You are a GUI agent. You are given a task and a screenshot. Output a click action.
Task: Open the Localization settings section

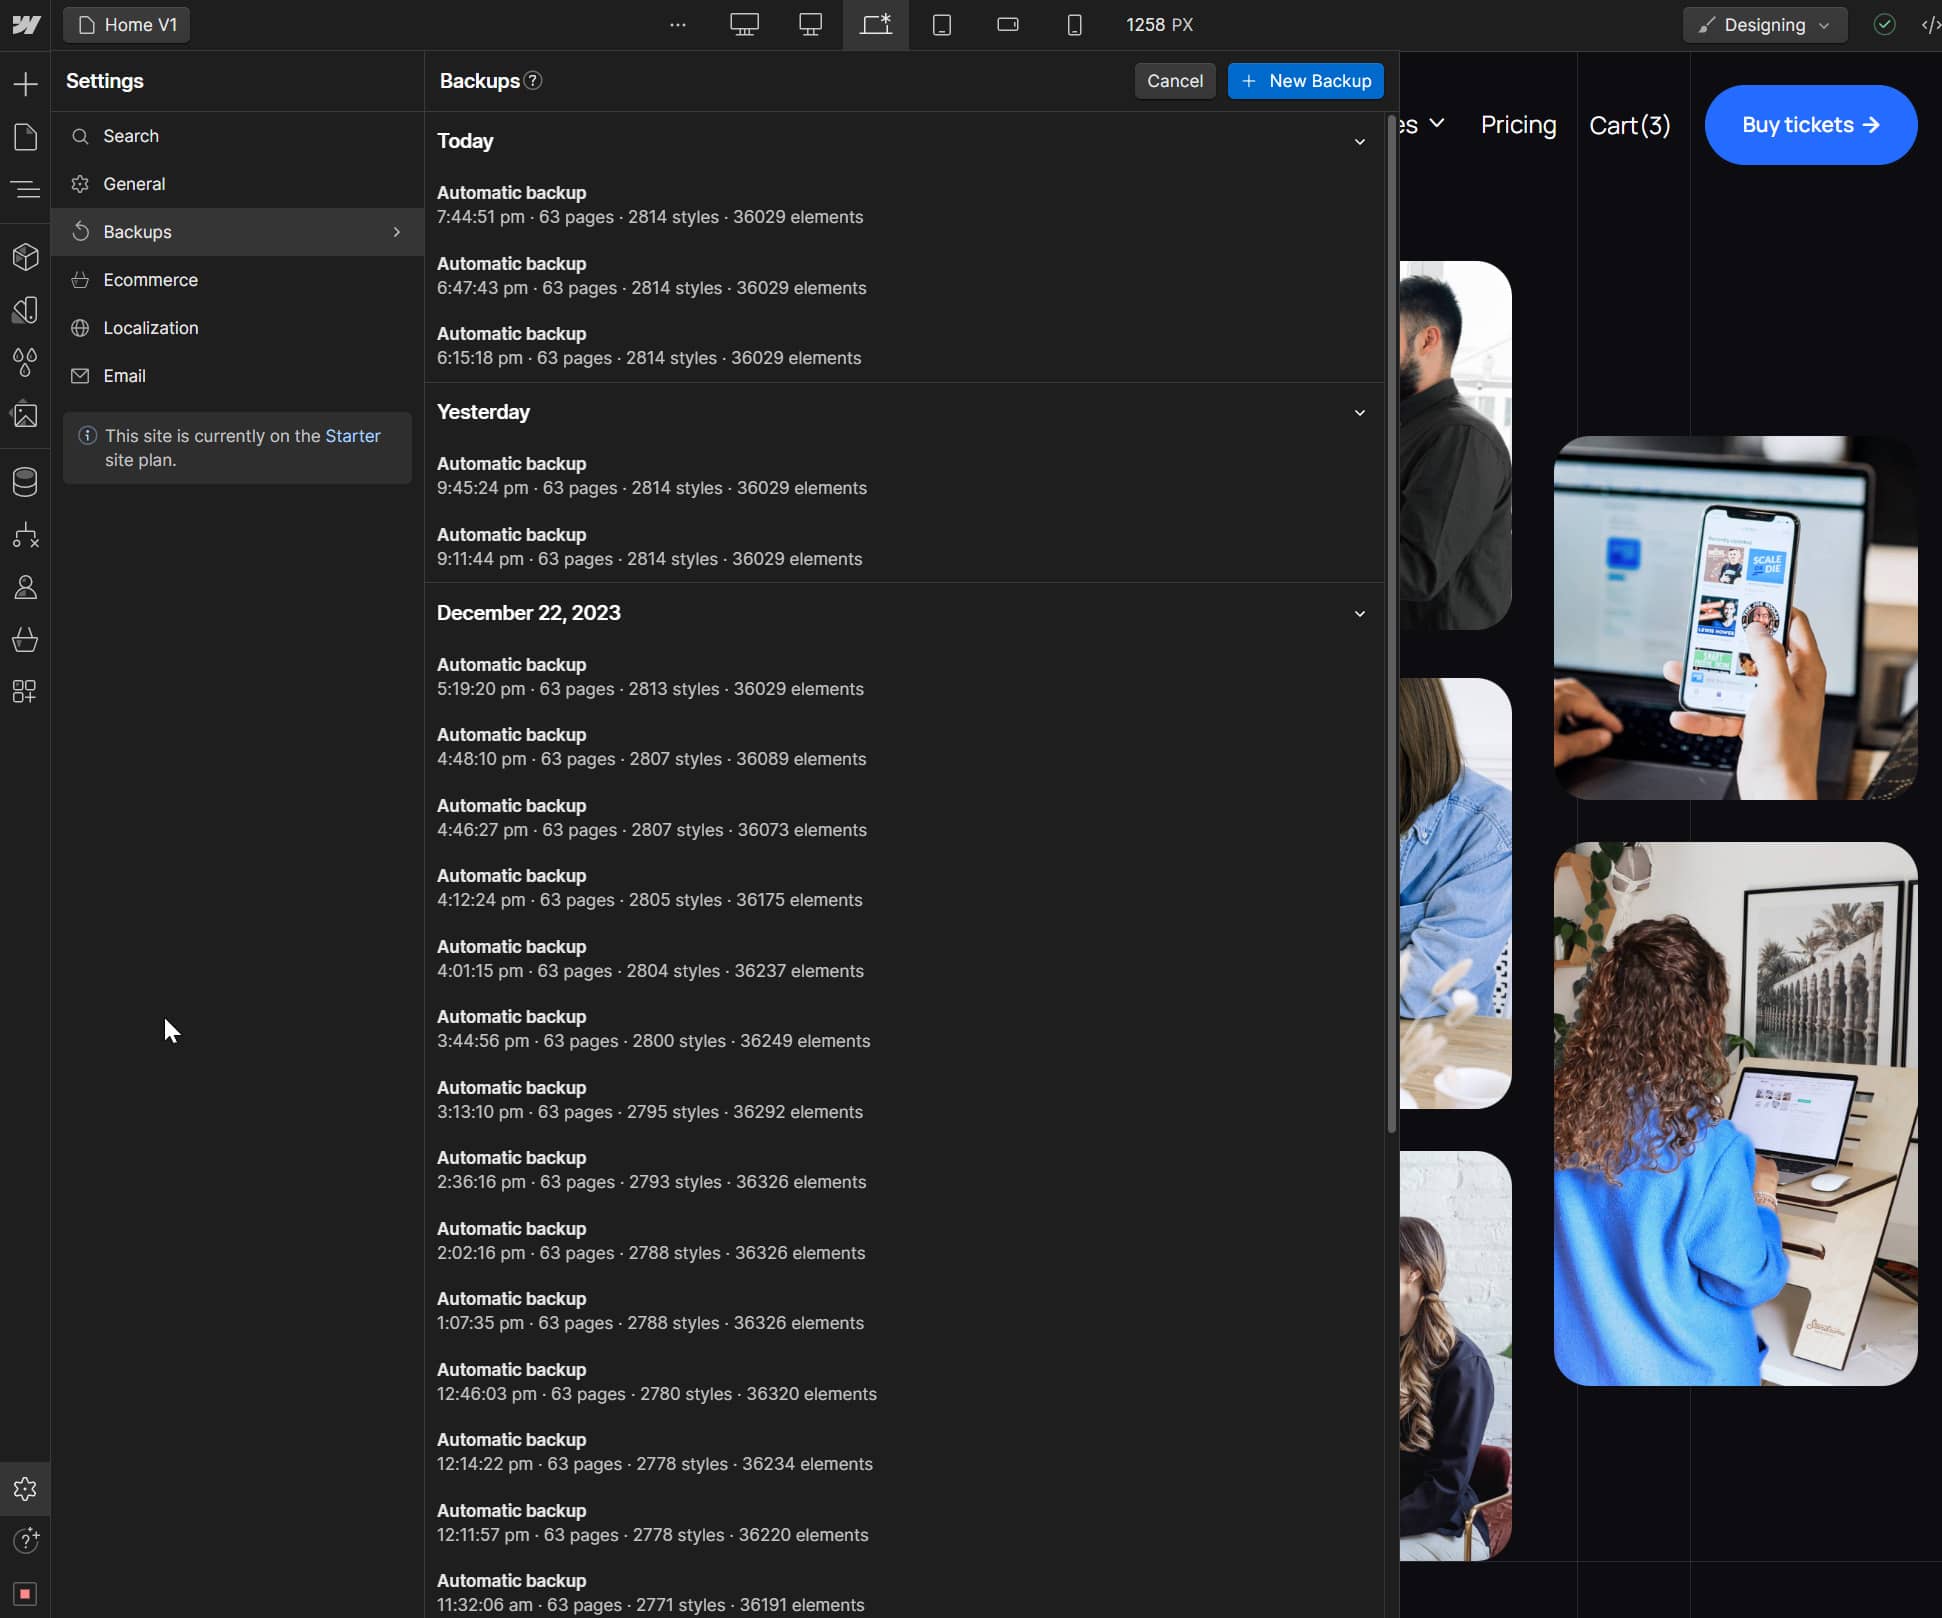150,328
